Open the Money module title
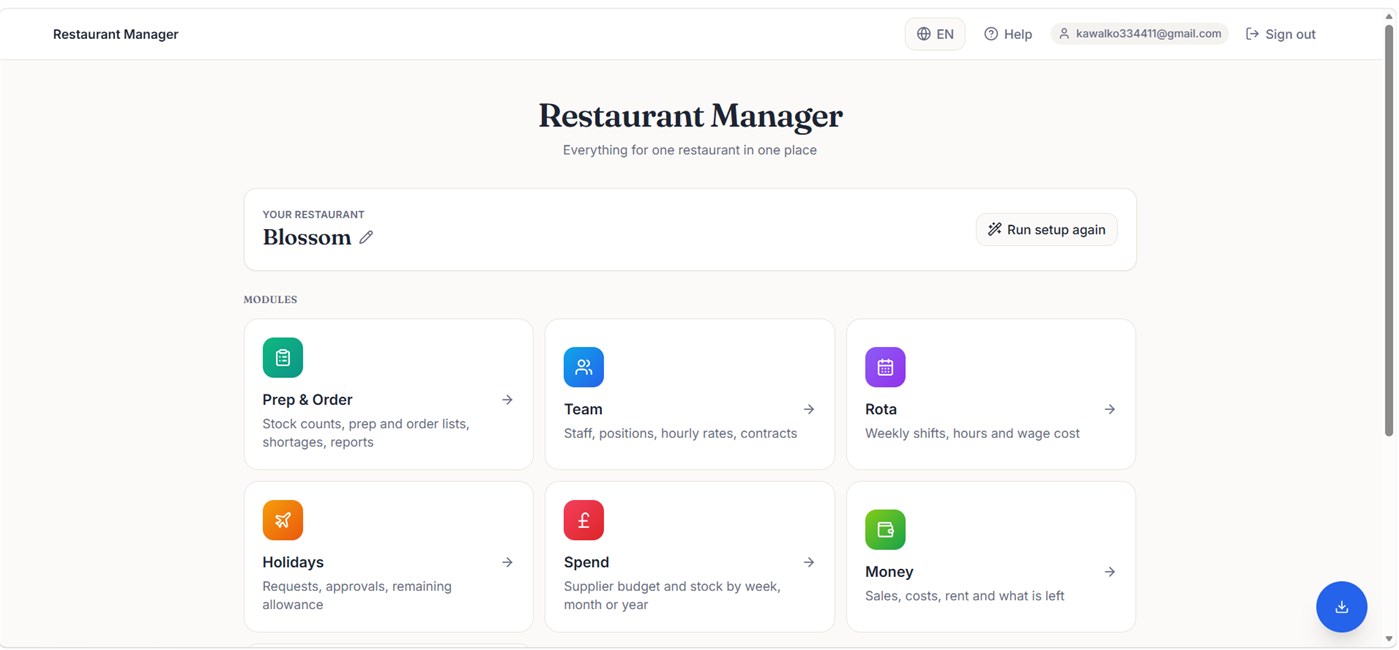Viewport: 1399px width, 650px height. [889, 572]
